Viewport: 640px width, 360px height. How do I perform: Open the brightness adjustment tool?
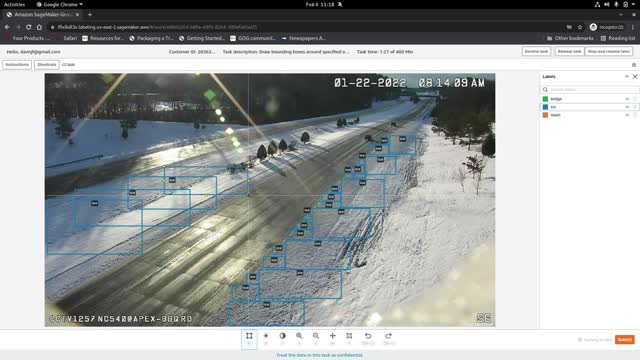tap(266, 336)
